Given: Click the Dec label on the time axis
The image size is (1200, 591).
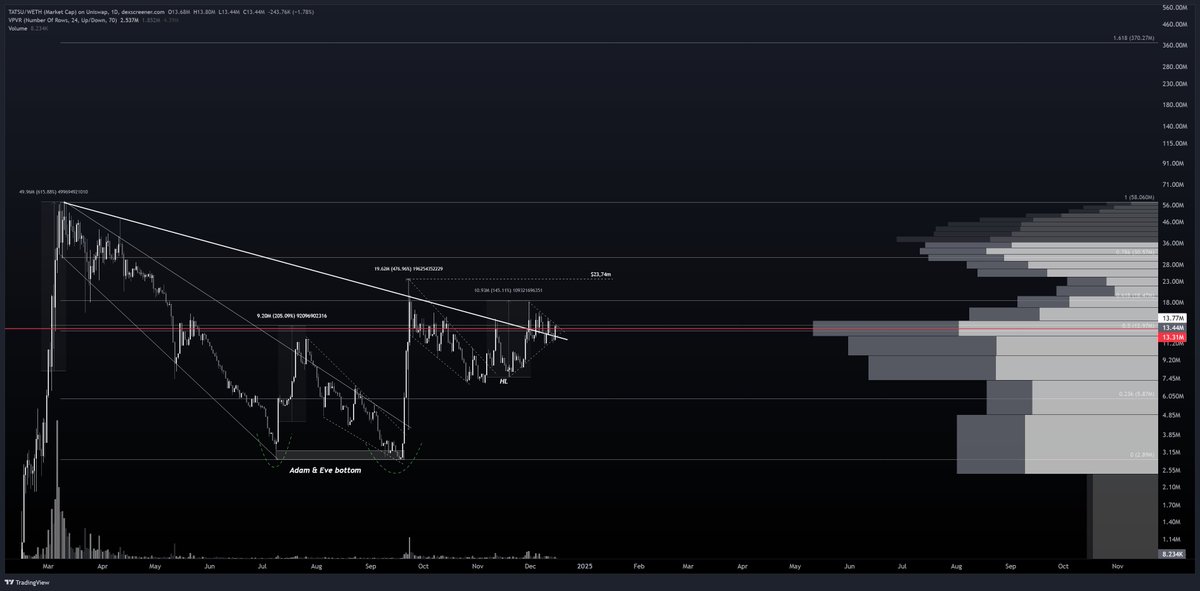Looking at the screenshot, I should pyautogui.click(x=530, y=566).
